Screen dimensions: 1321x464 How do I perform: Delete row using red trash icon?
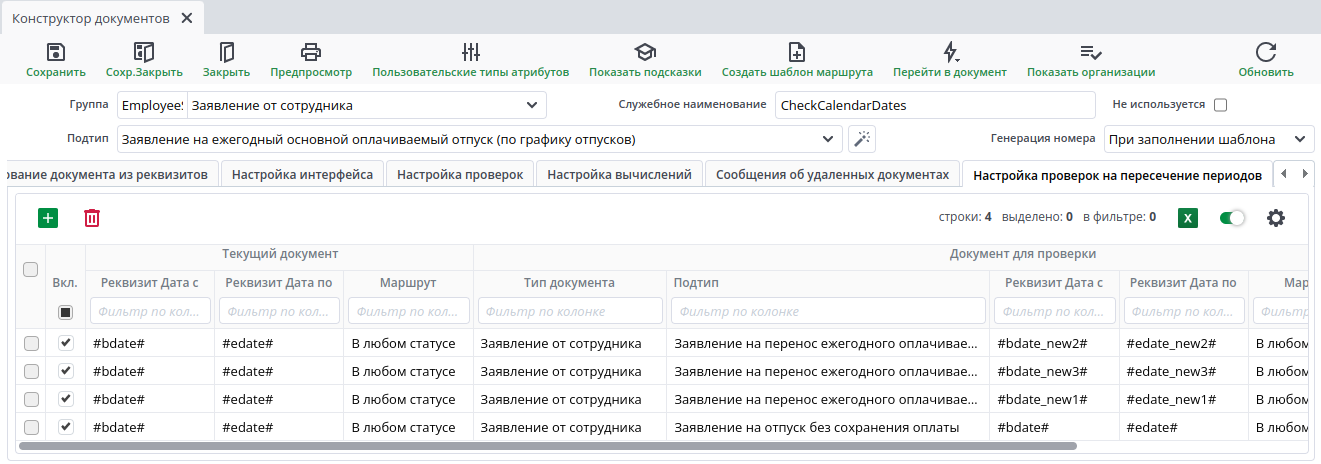point(92,217)
